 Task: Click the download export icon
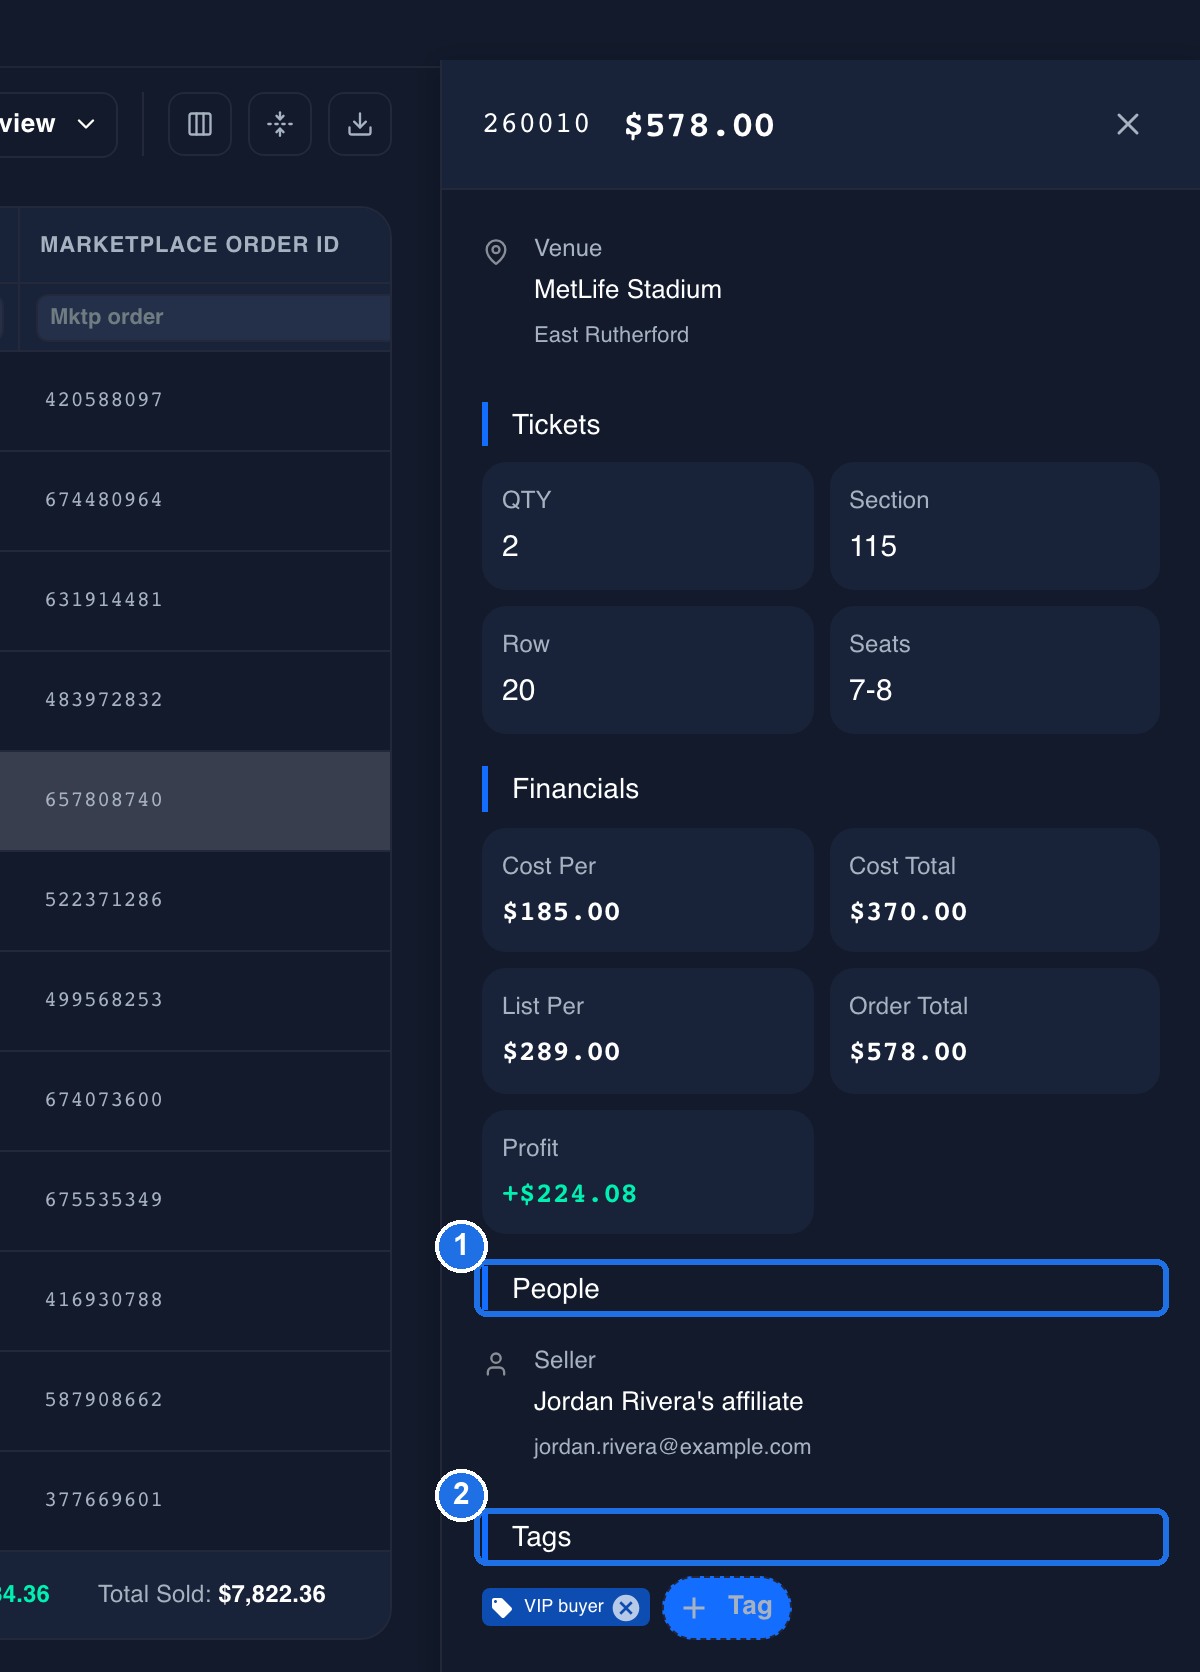pos(360,124)
